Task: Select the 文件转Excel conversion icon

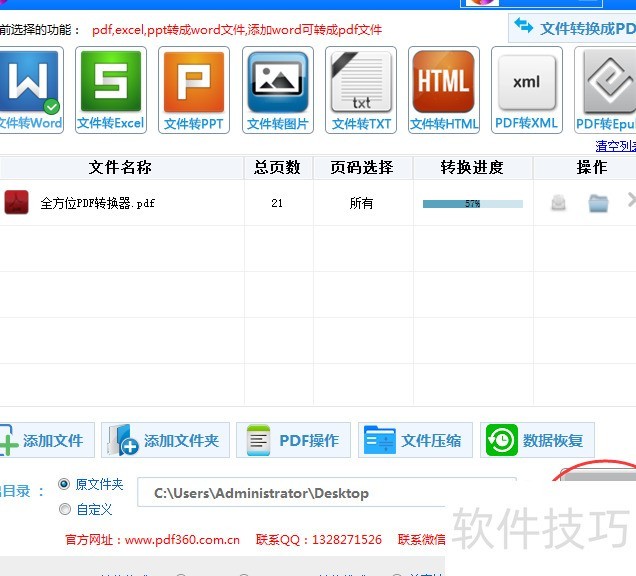Action: pyautogui.click(x=111, y=90)
